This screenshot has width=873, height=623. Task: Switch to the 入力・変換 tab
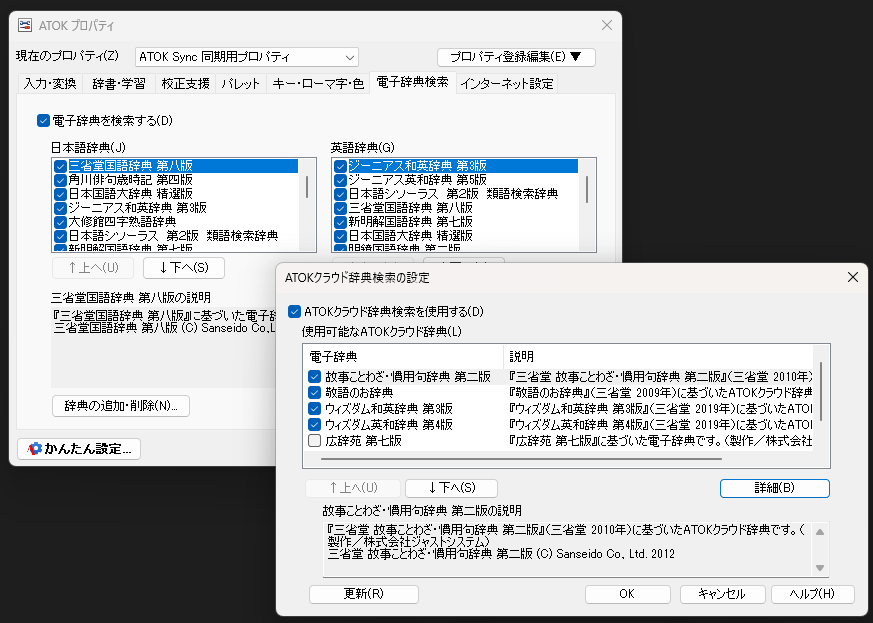(50, 84)
